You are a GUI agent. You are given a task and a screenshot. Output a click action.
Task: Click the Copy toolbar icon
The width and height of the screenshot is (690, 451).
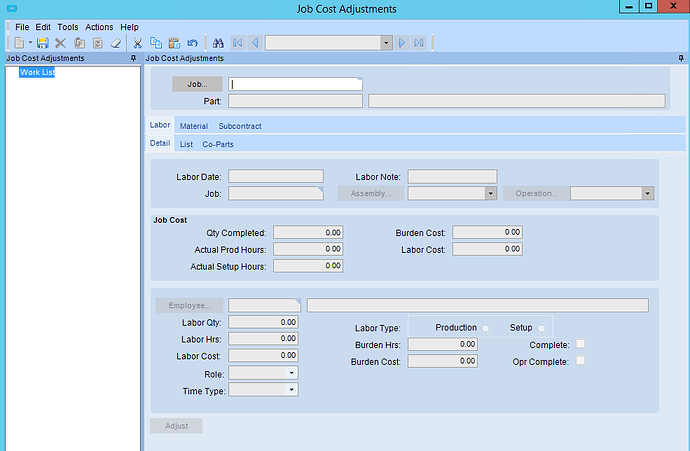(x=156, y=43)
